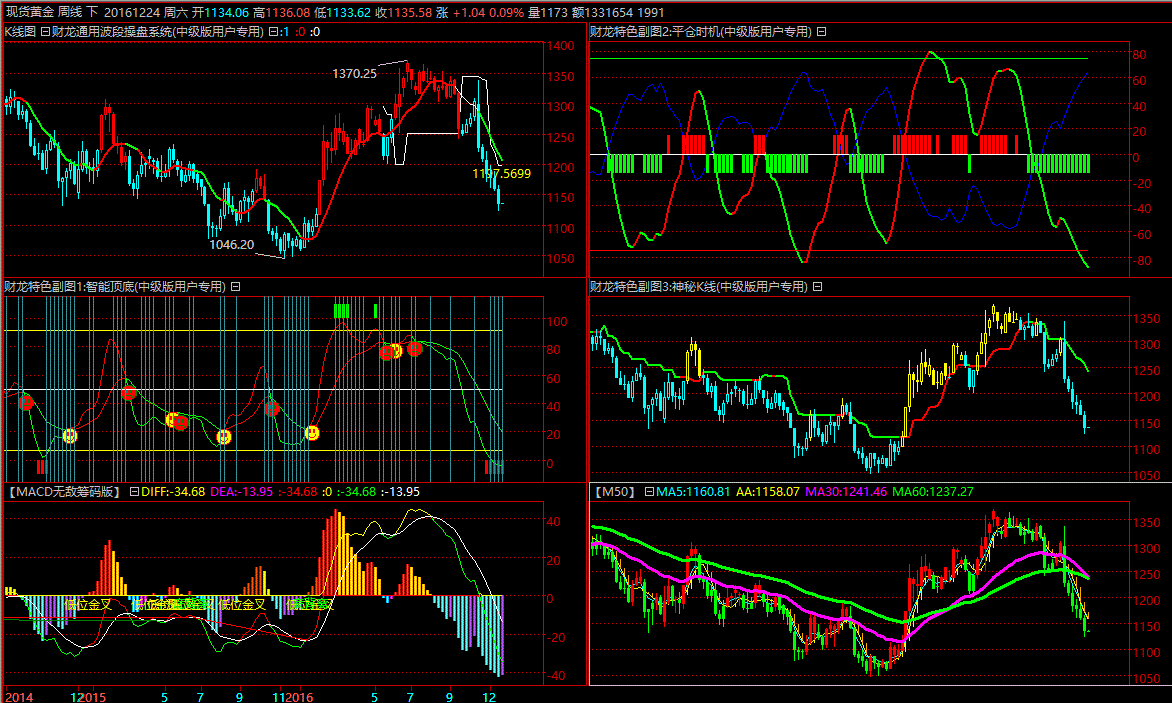Collapse the 财龙特色副图3:神秘K线 panel box icon
Image resolution: width=1172 pixels, height=703 pixels.
[818, 287]
